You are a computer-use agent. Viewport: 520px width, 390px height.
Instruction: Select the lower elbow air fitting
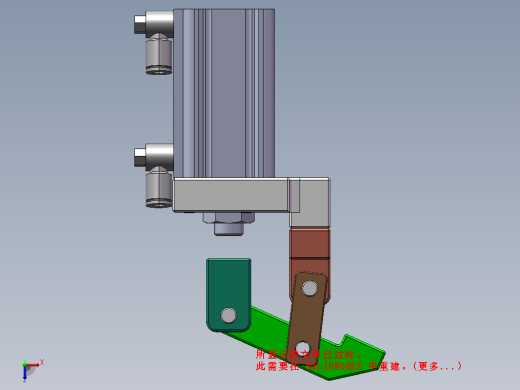[154, 175]
